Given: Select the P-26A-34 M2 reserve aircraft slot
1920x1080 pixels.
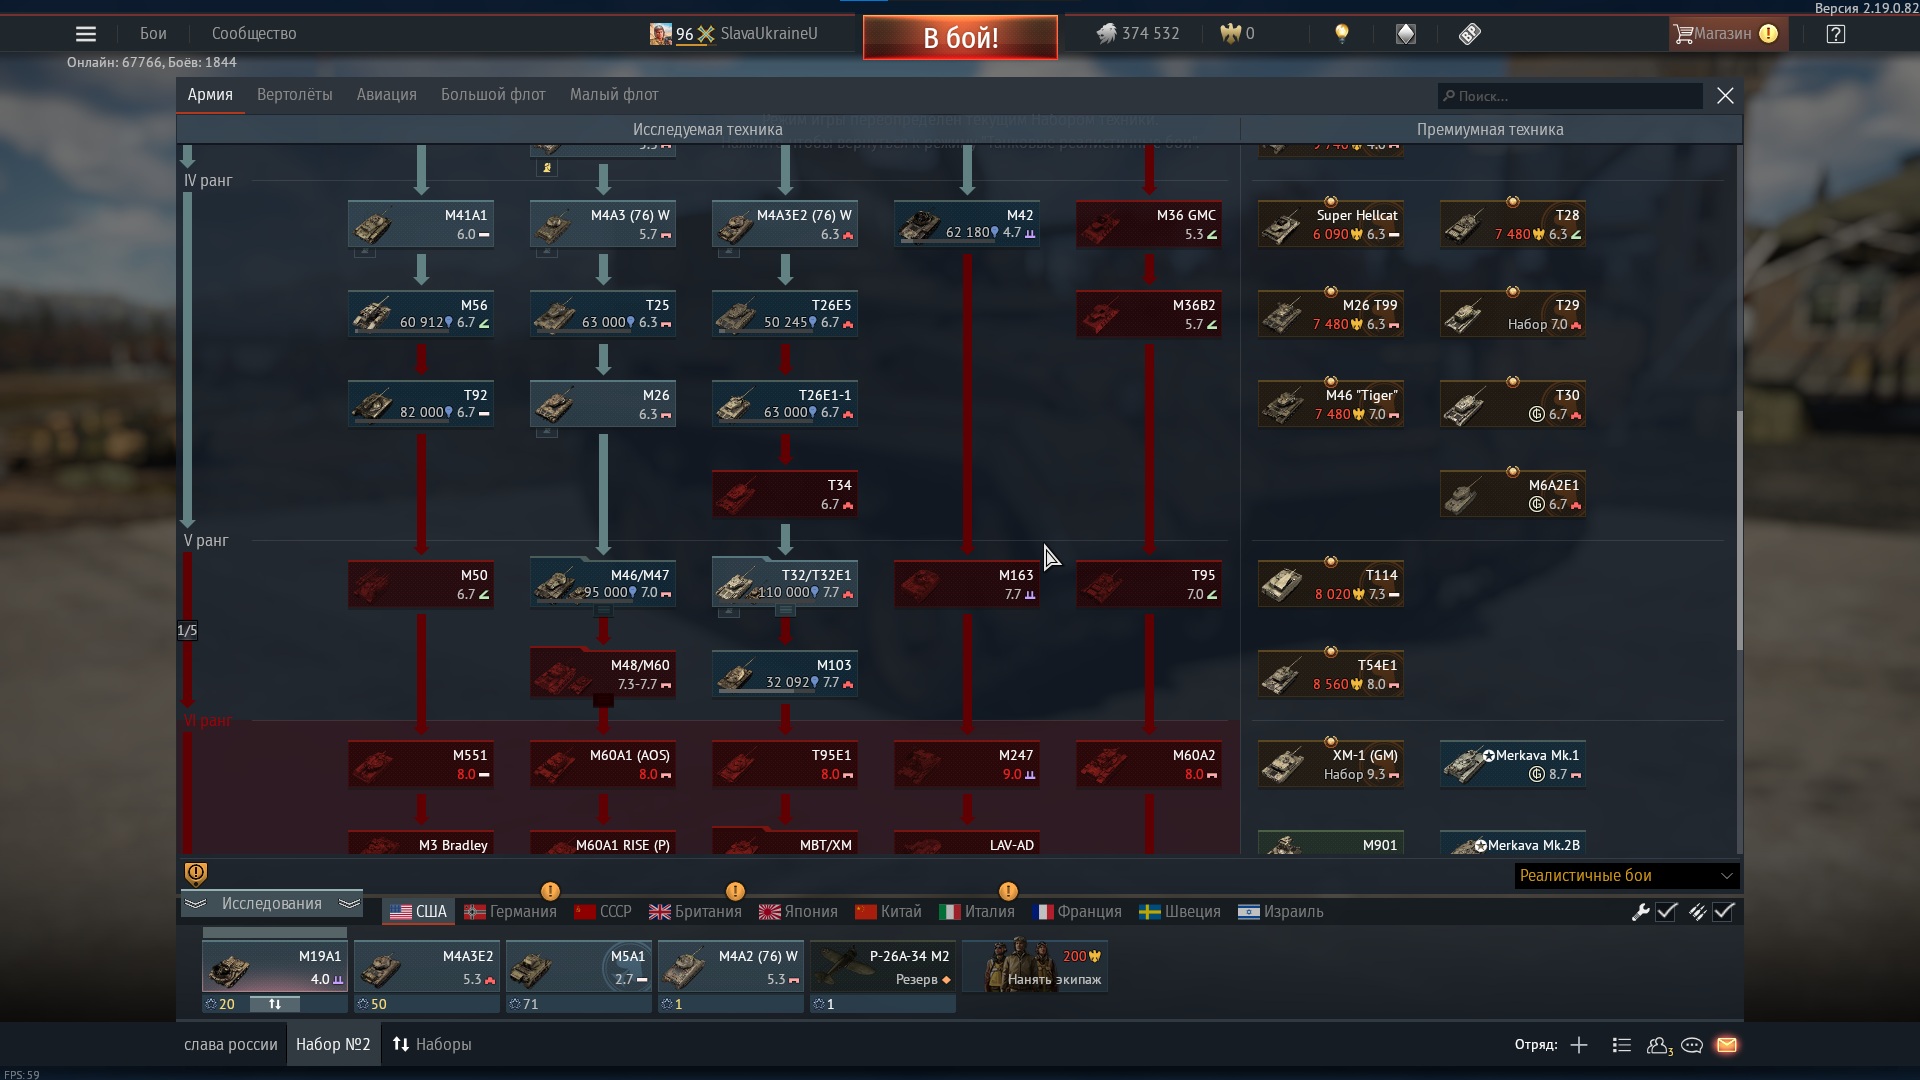Looking at the screenshot, I should click(883, 967).
